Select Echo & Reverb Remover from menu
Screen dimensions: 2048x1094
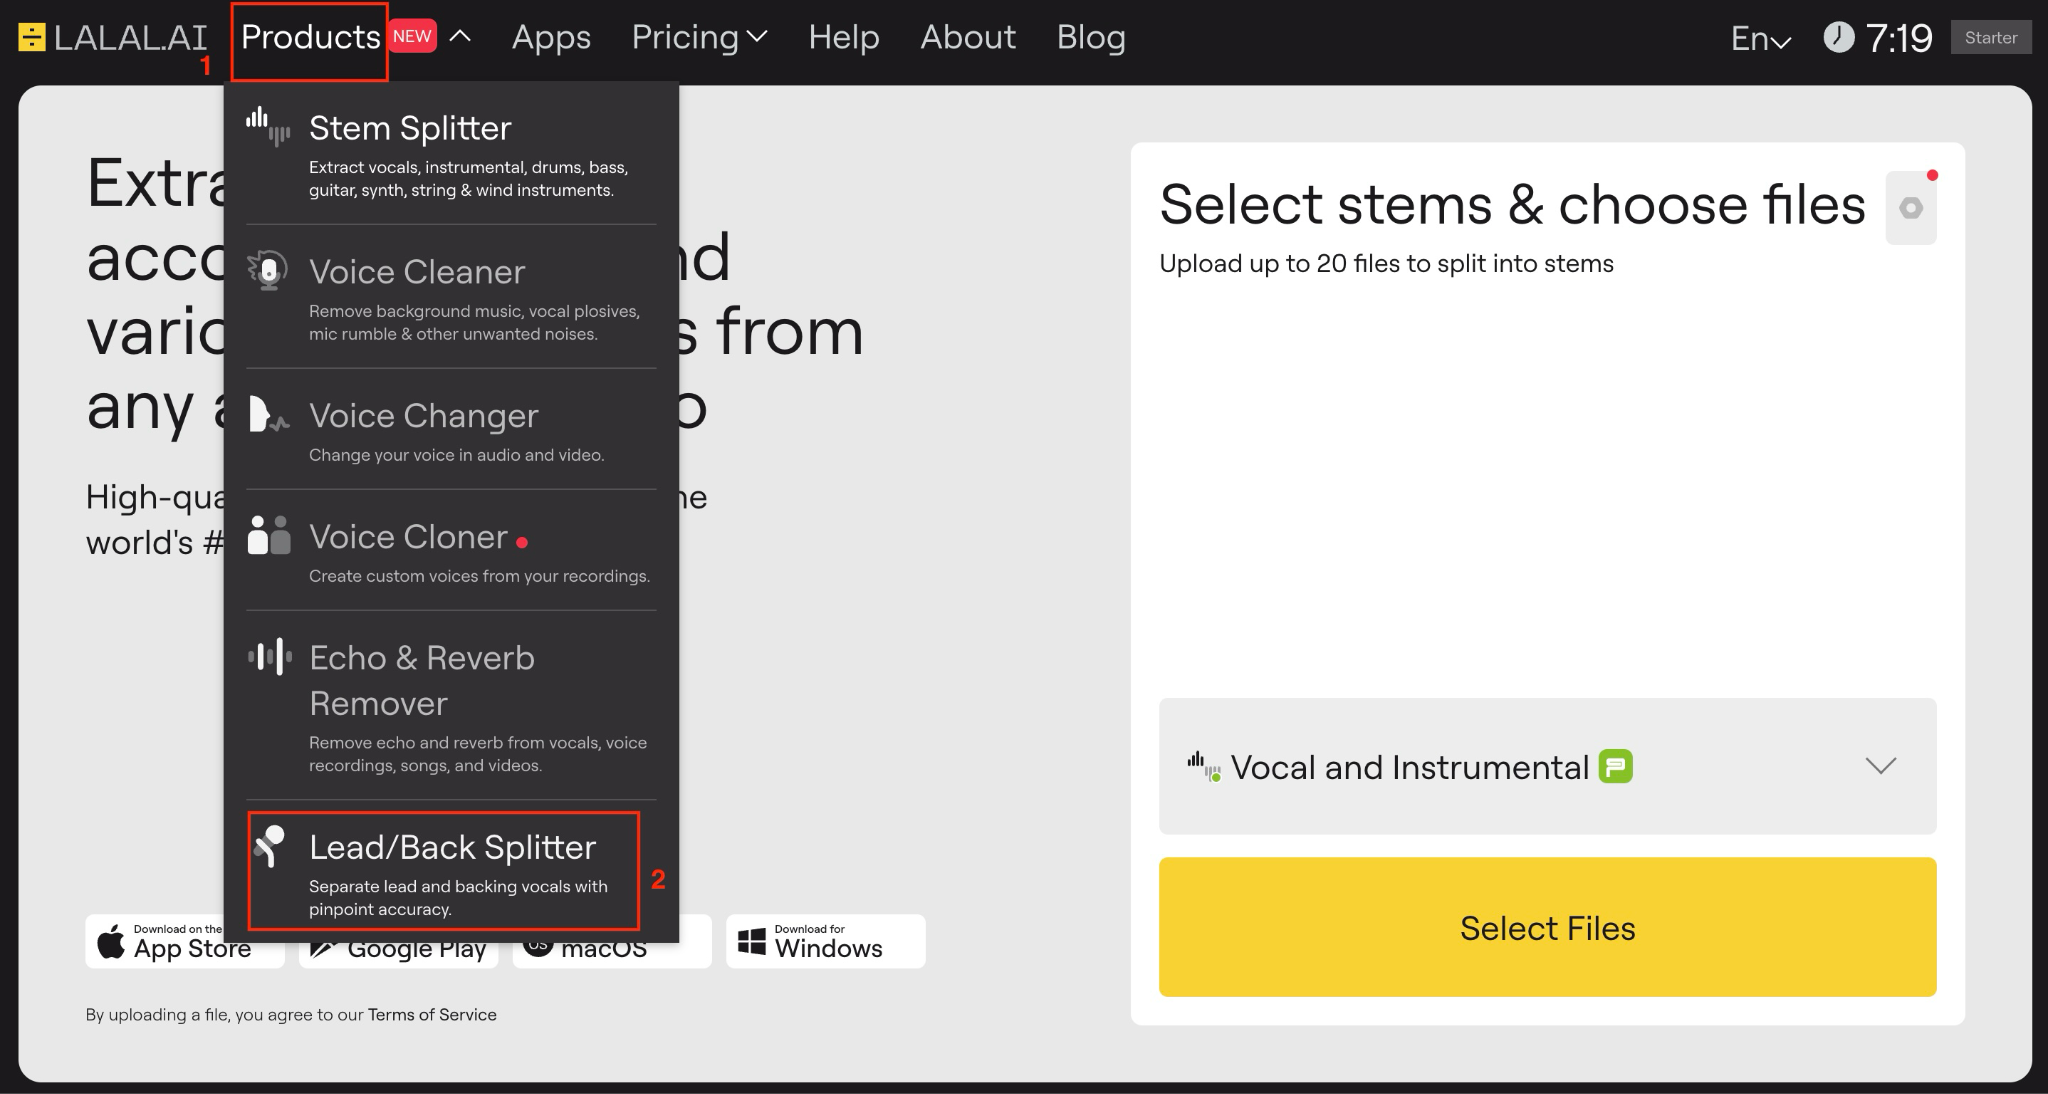(x=451, y=705)
